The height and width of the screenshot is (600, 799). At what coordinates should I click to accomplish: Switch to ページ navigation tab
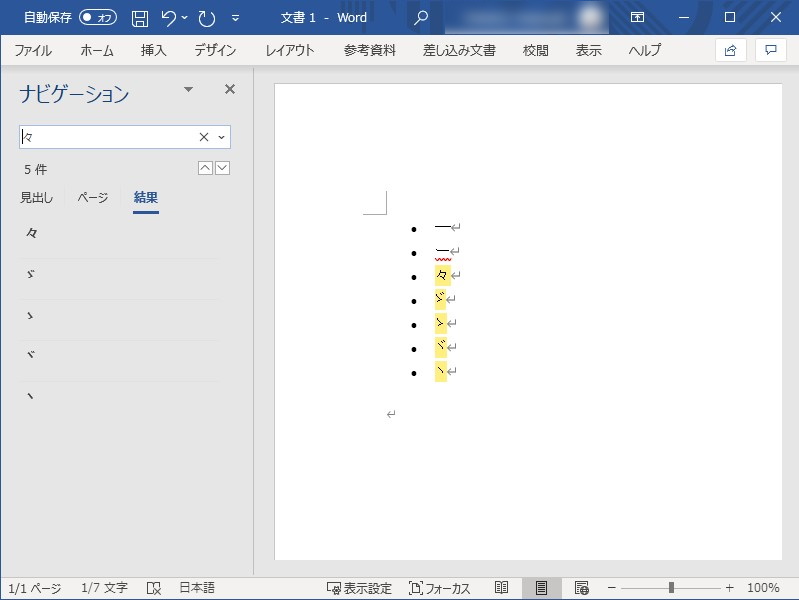click(x=93, y=198)
